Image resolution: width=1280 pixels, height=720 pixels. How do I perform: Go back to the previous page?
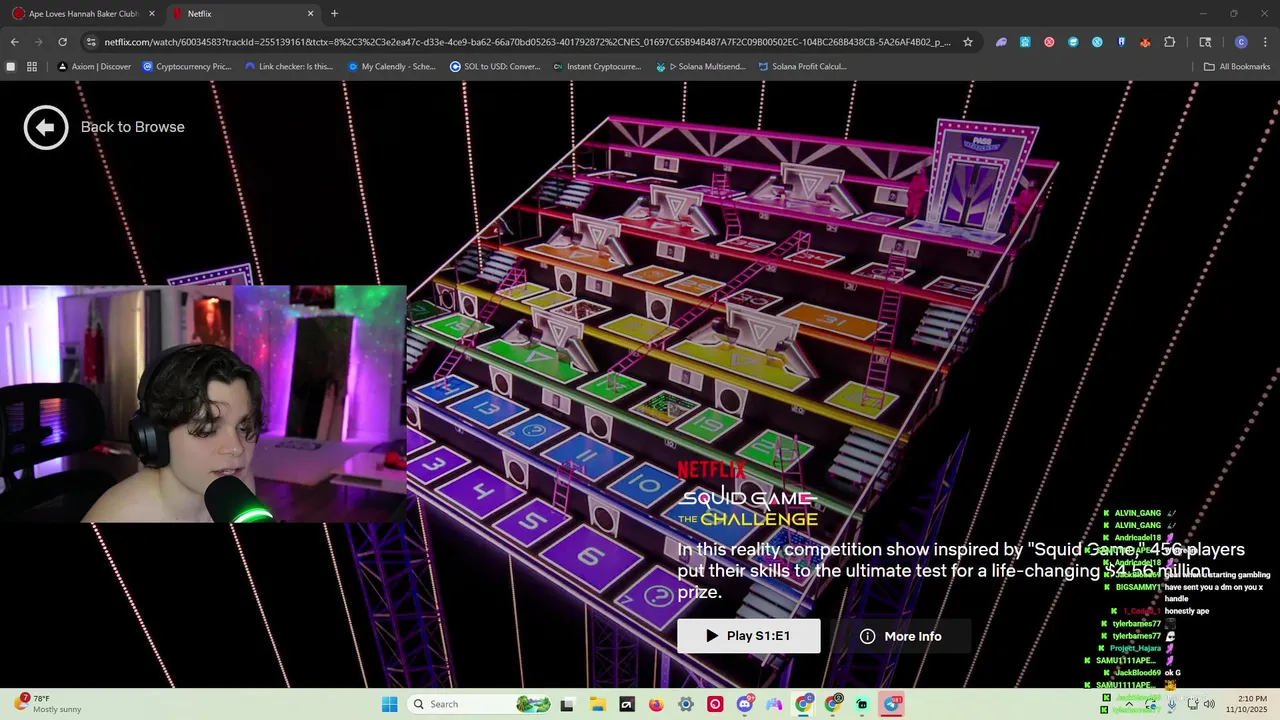[x=14, y=42]
